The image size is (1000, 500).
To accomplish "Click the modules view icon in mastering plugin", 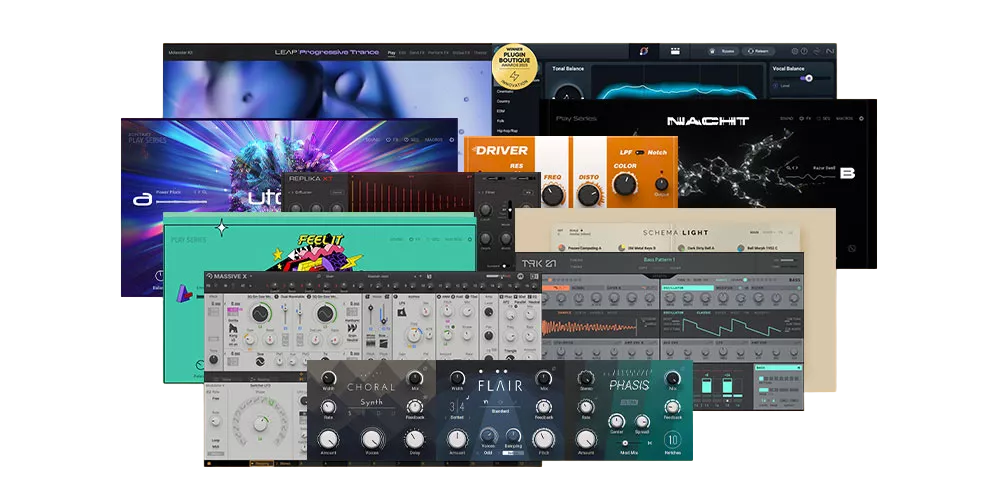I will pos(675,51).
